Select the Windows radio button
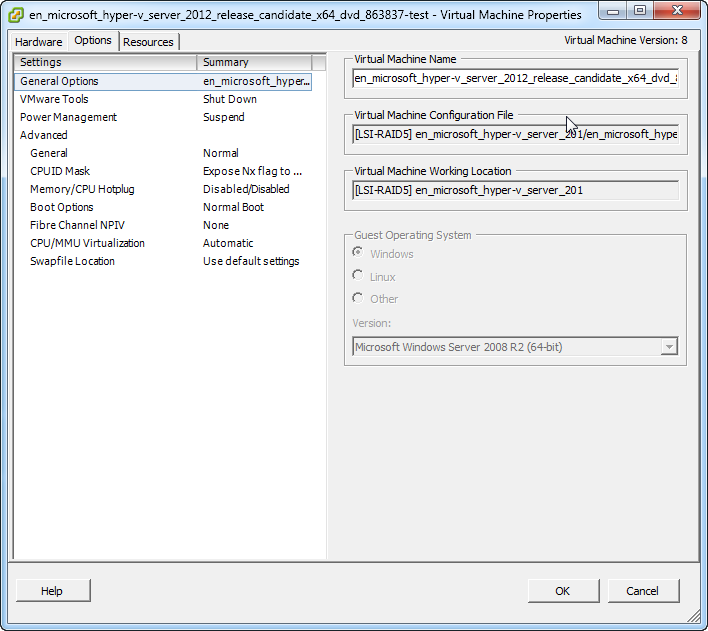The width and height of the screenshot is (708, 631). coord(358,252)
